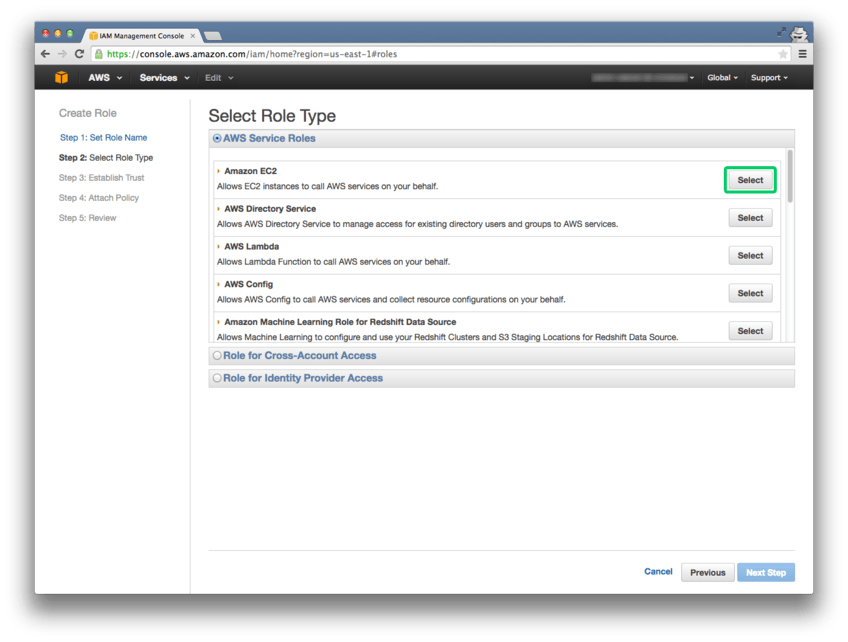Viewport: 848px width, 642px height.
Task: Select the AWS Config role
Action: tap(750, 293)
